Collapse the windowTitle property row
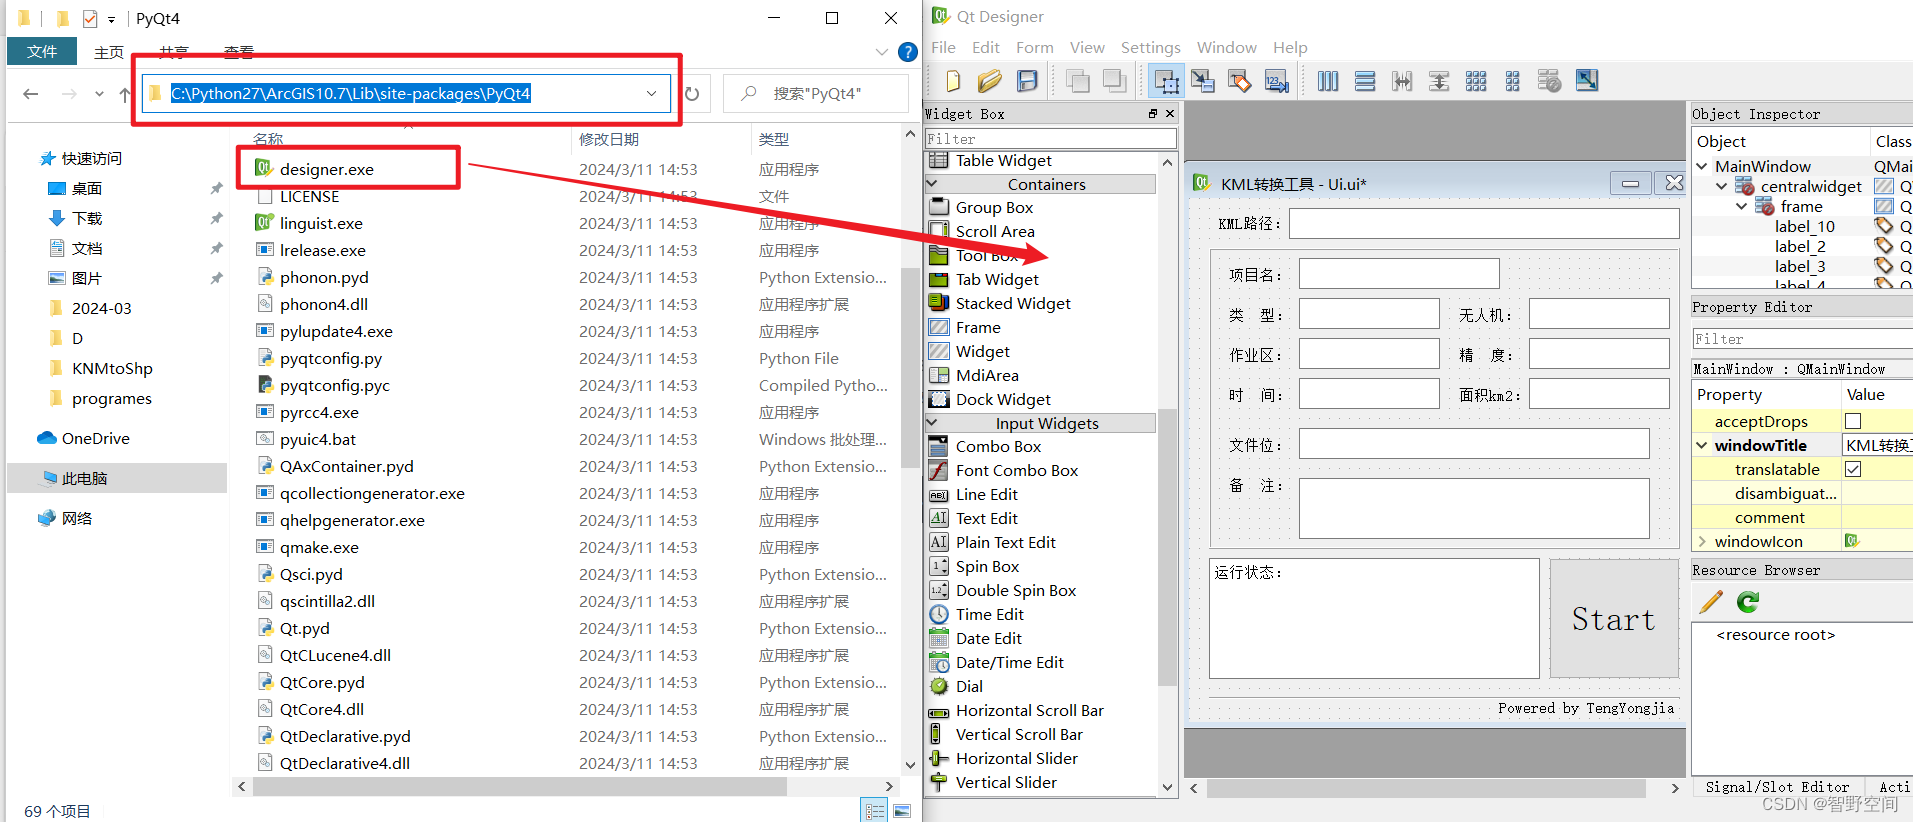The image size is (1913, 822). (x=1702, y=446)
